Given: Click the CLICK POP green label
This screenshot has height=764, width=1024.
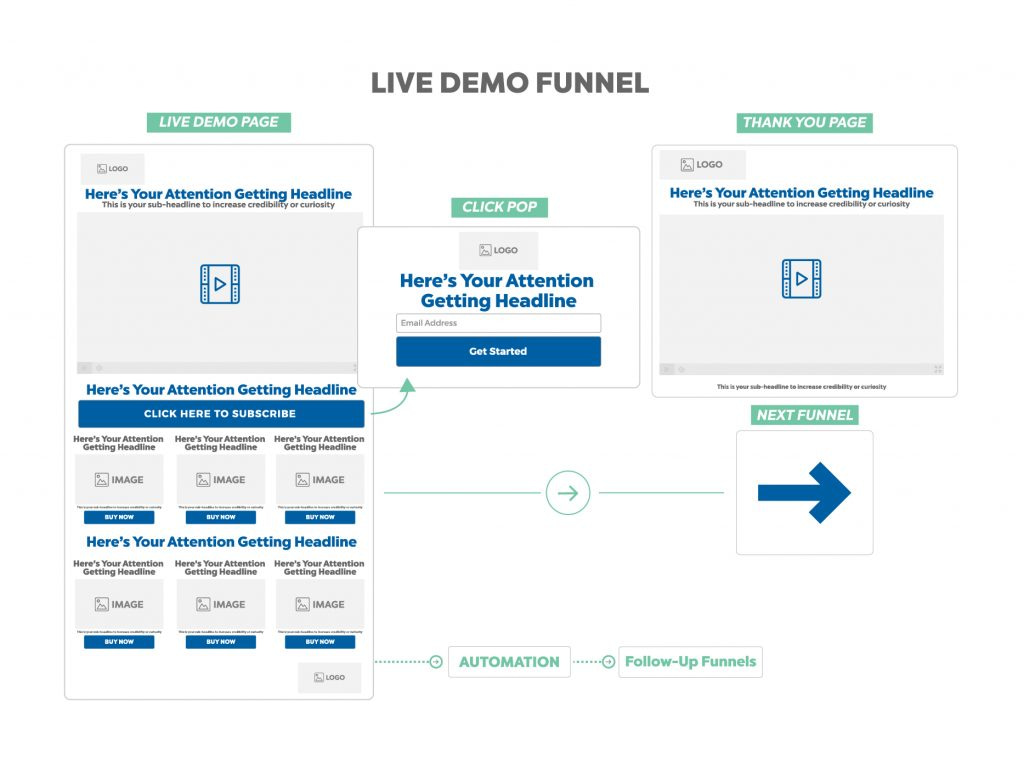Looking at the screenshot, I should coord(500,207).
